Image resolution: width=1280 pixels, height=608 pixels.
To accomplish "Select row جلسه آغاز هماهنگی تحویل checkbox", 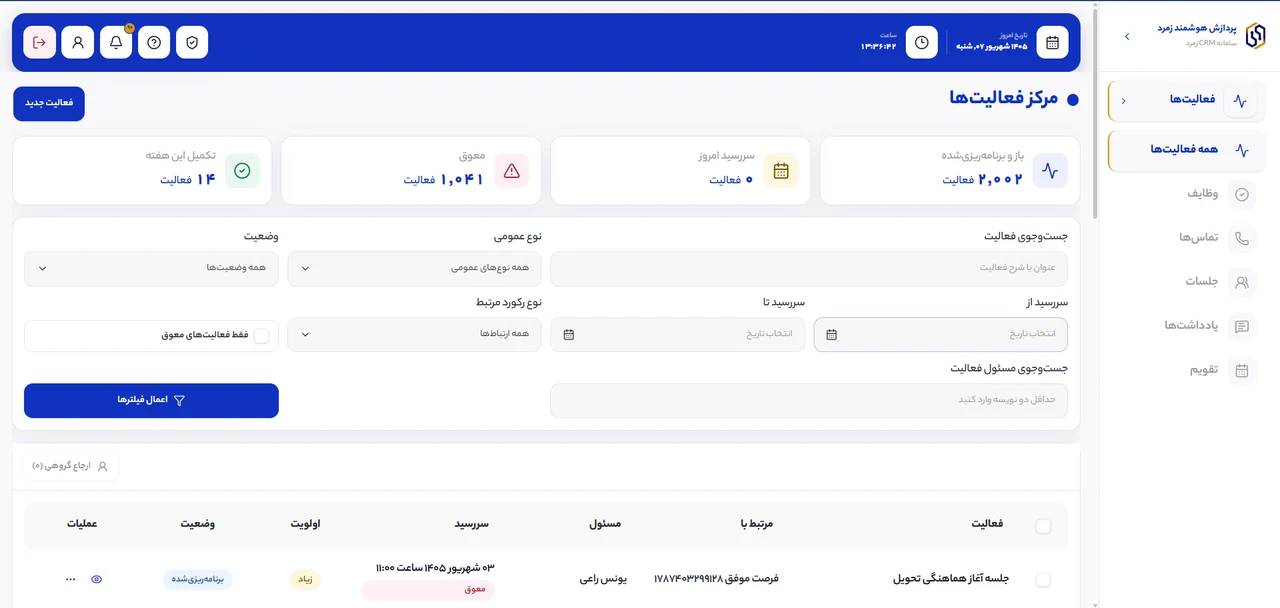I will click(x=1043, y=579).
